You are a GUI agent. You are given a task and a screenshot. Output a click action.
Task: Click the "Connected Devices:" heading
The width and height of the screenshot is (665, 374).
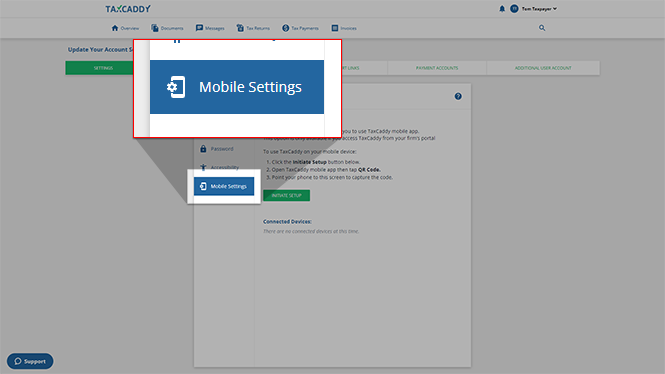point(287,221)
